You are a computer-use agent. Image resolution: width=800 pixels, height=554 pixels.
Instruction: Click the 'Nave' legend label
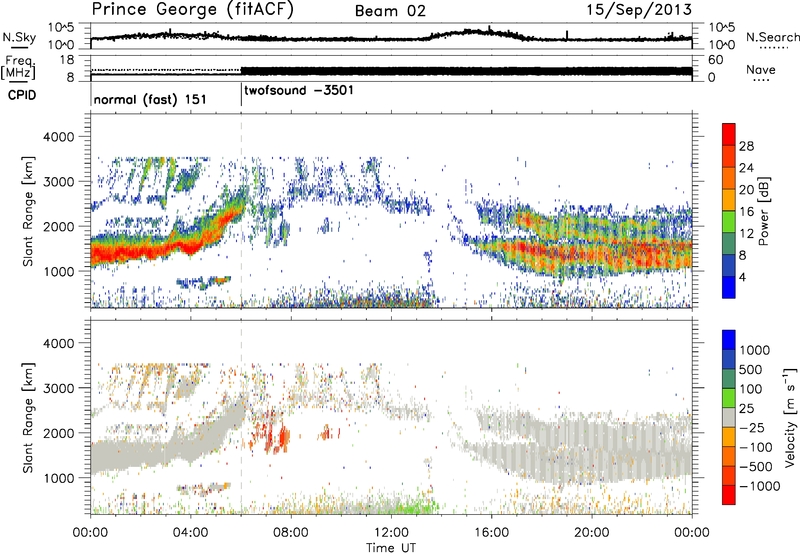(761, 69)
